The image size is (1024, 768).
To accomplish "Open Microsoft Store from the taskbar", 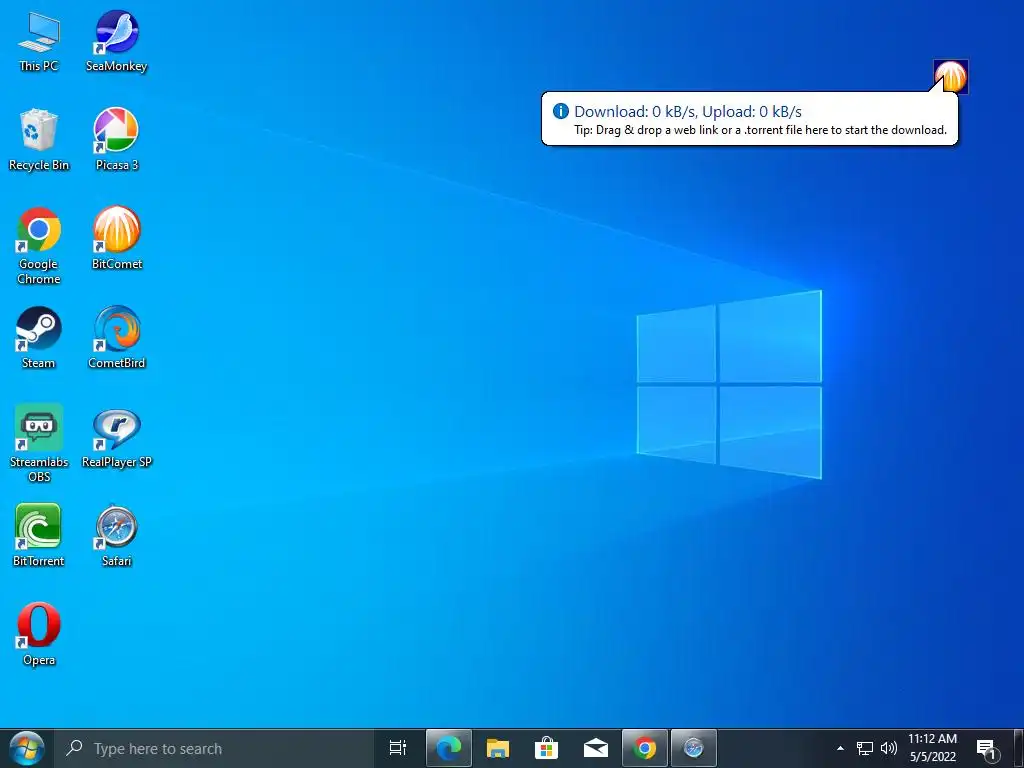I will point(547,748).
